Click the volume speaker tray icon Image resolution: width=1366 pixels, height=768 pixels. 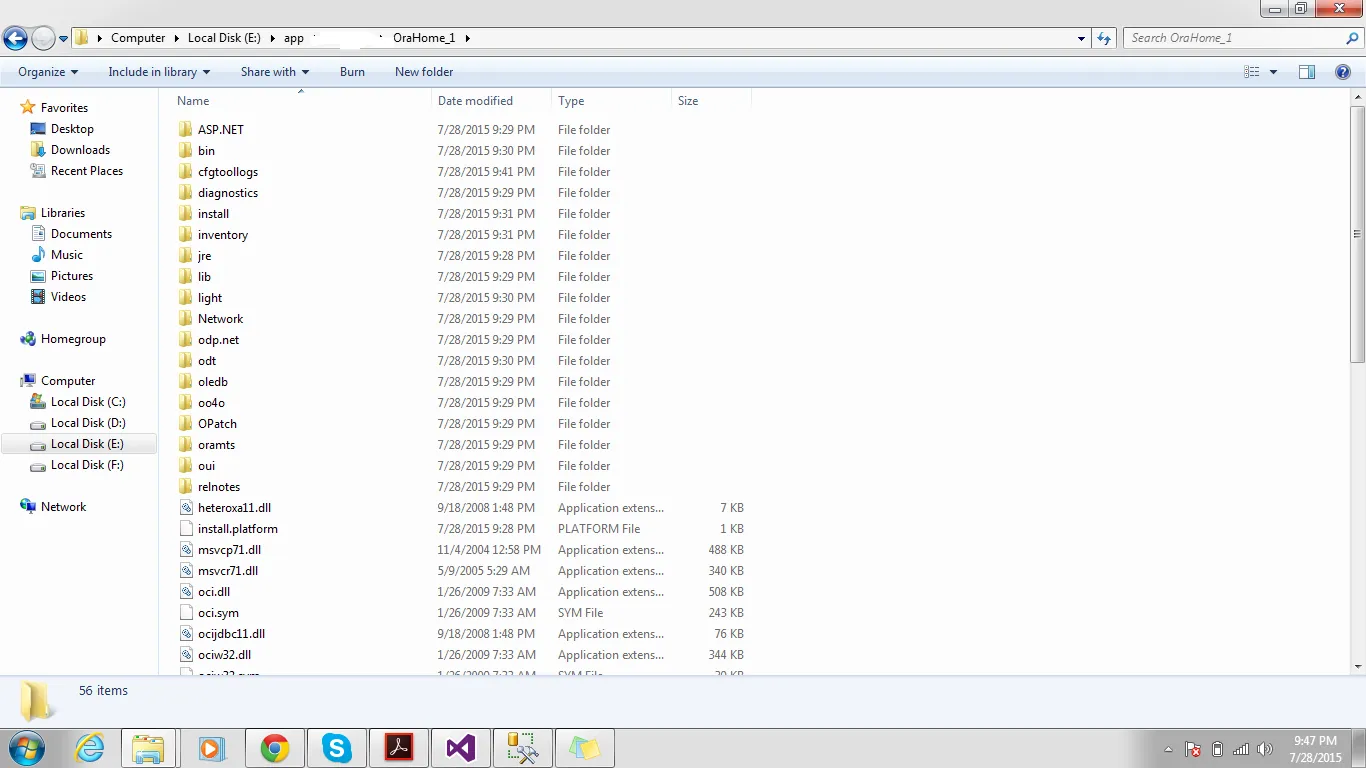point(1265,749)
